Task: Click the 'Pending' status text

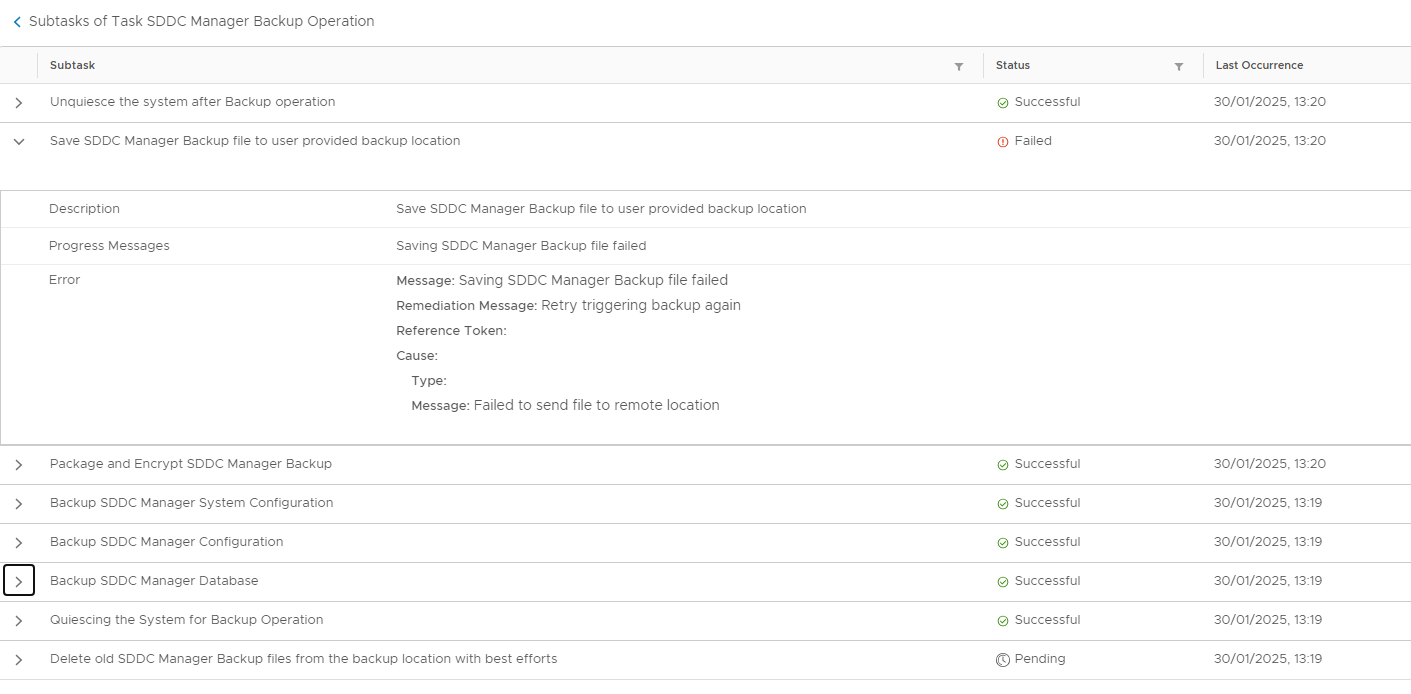Action: [1040, 659]
